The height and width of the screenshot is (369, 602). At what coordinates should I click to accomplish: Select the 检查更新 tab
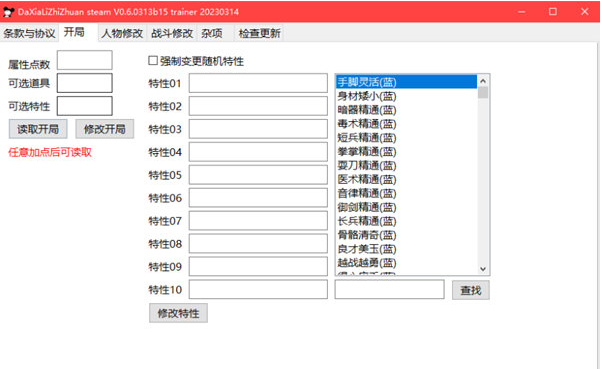click(x=259, y=33)
